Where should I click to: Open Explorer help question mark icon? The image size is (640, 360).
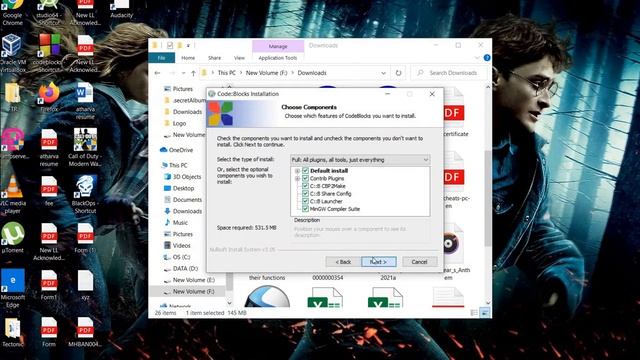tap(487, 58)
